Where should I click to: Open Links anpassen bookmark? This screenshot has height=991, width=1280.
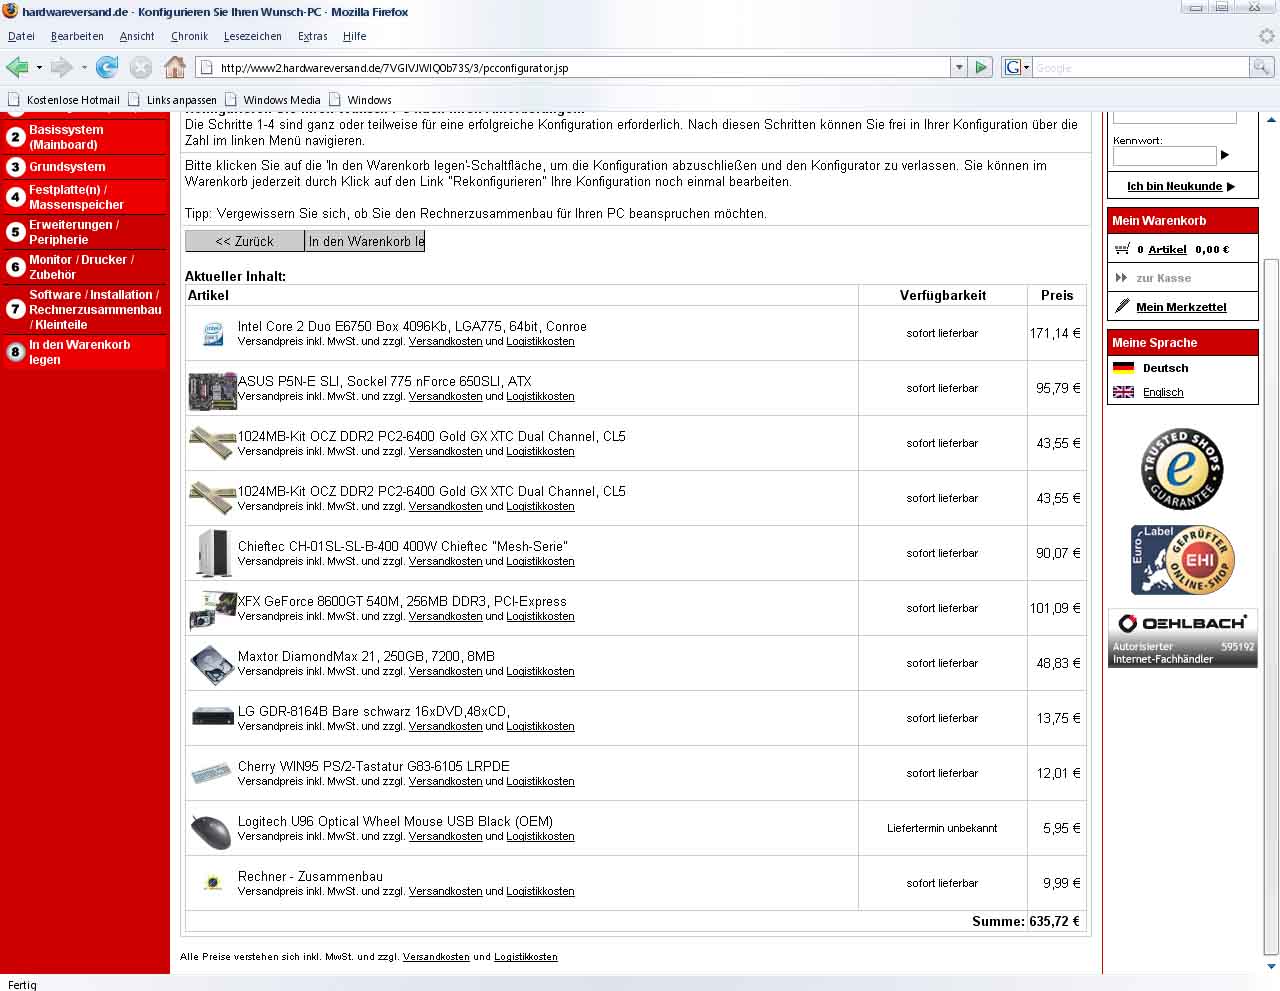(172, 100)
